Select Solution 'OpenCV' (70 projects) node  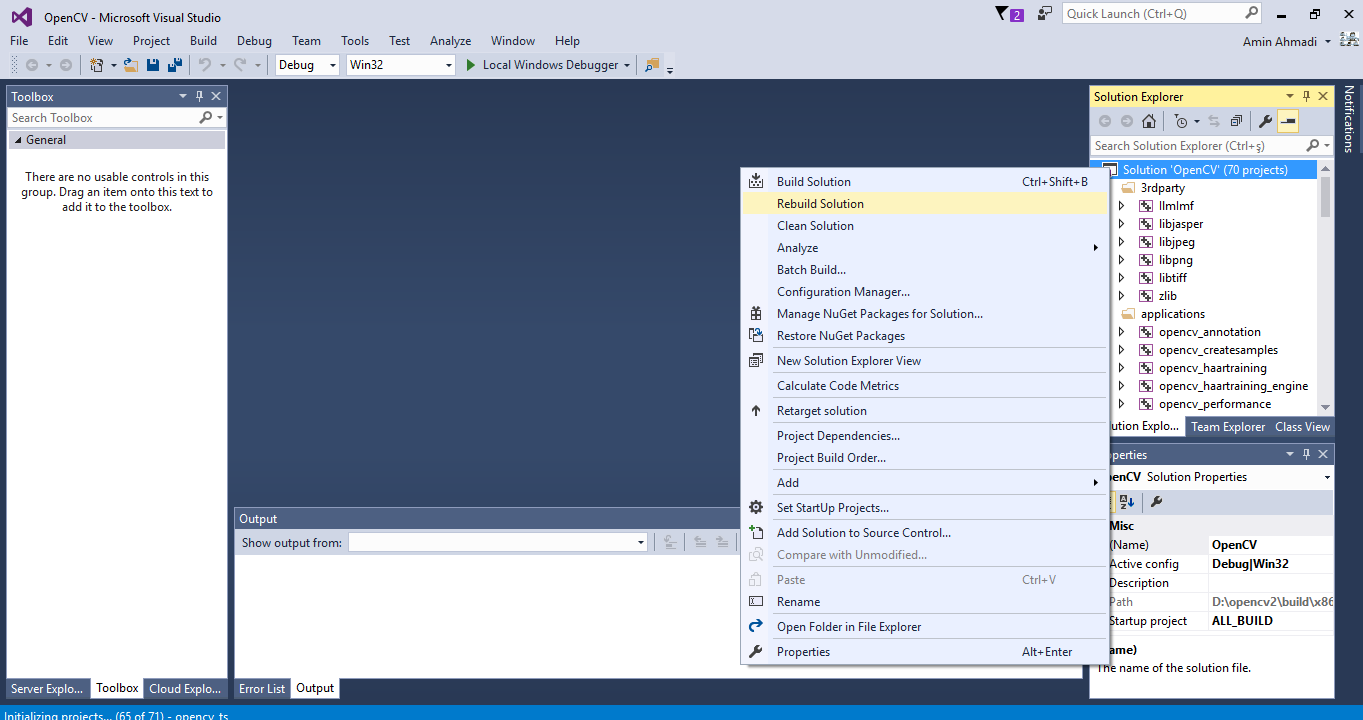pyautogui.click(x=1204, y=170)
